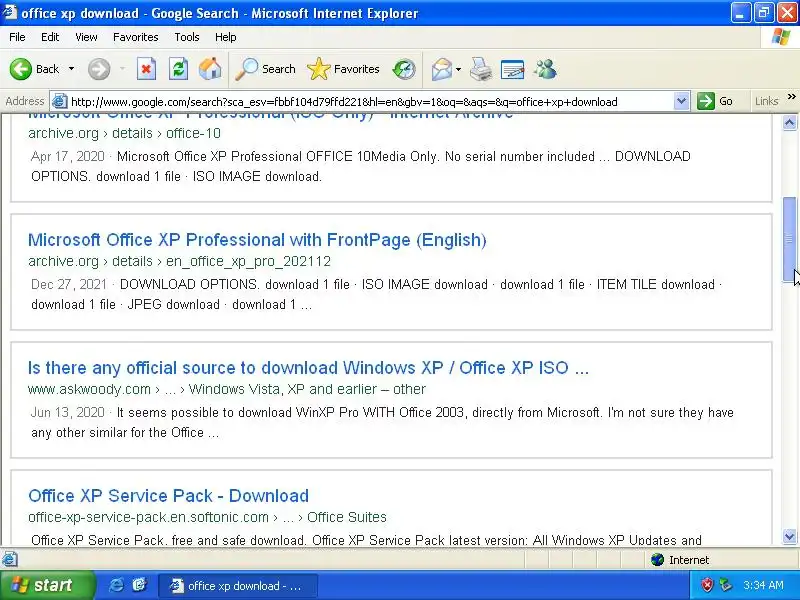Viewport: 800px width, 600px height.
Task: Open the partially hidden Internet Archive ISO Only link
Action: point(270,117)
